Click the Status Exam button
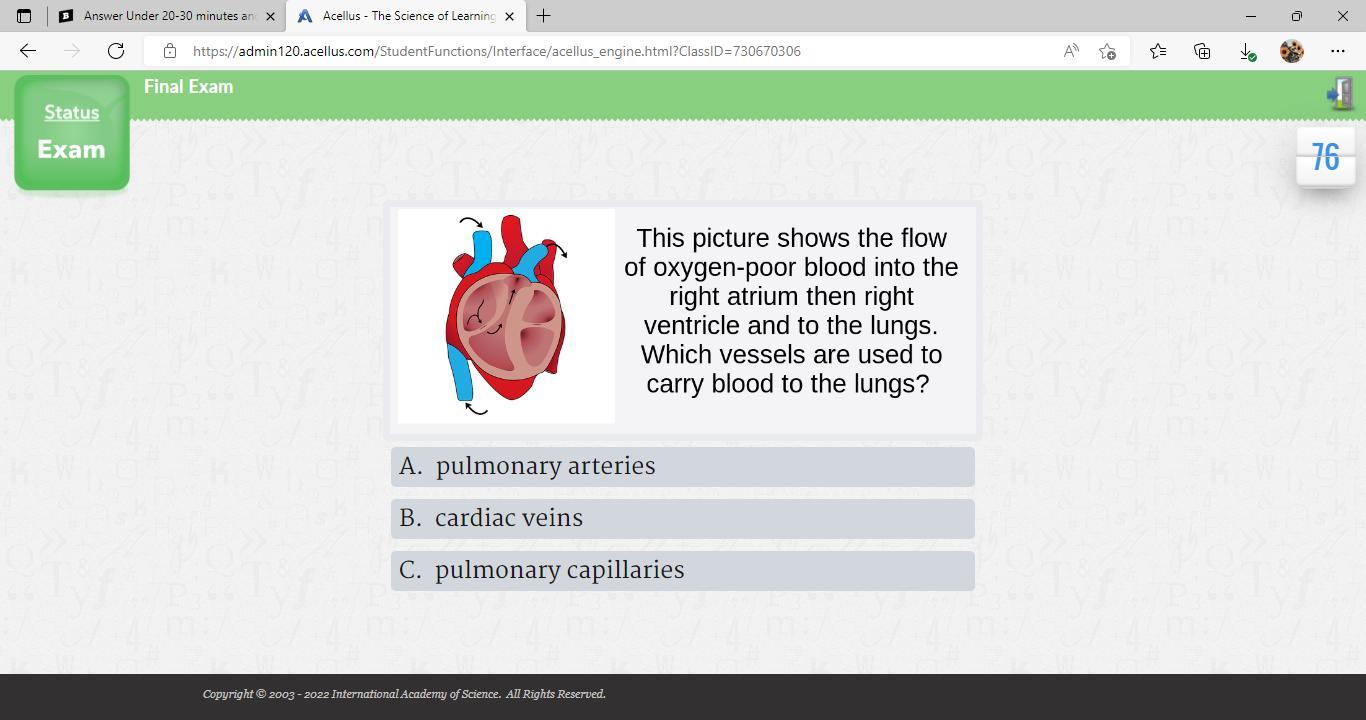 pyautogui.click(x=72, y=132)
